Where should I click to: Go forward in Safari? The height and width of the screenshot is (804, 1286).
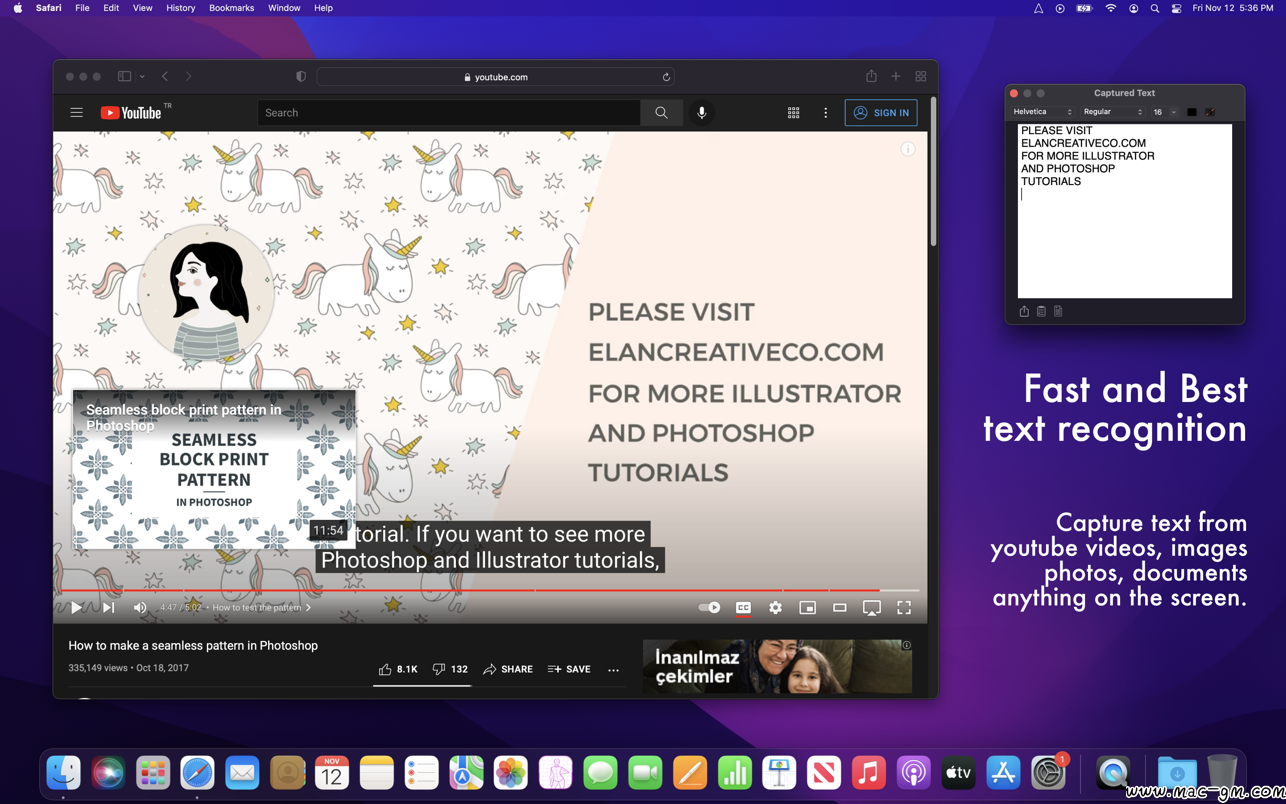click(188, 76)
